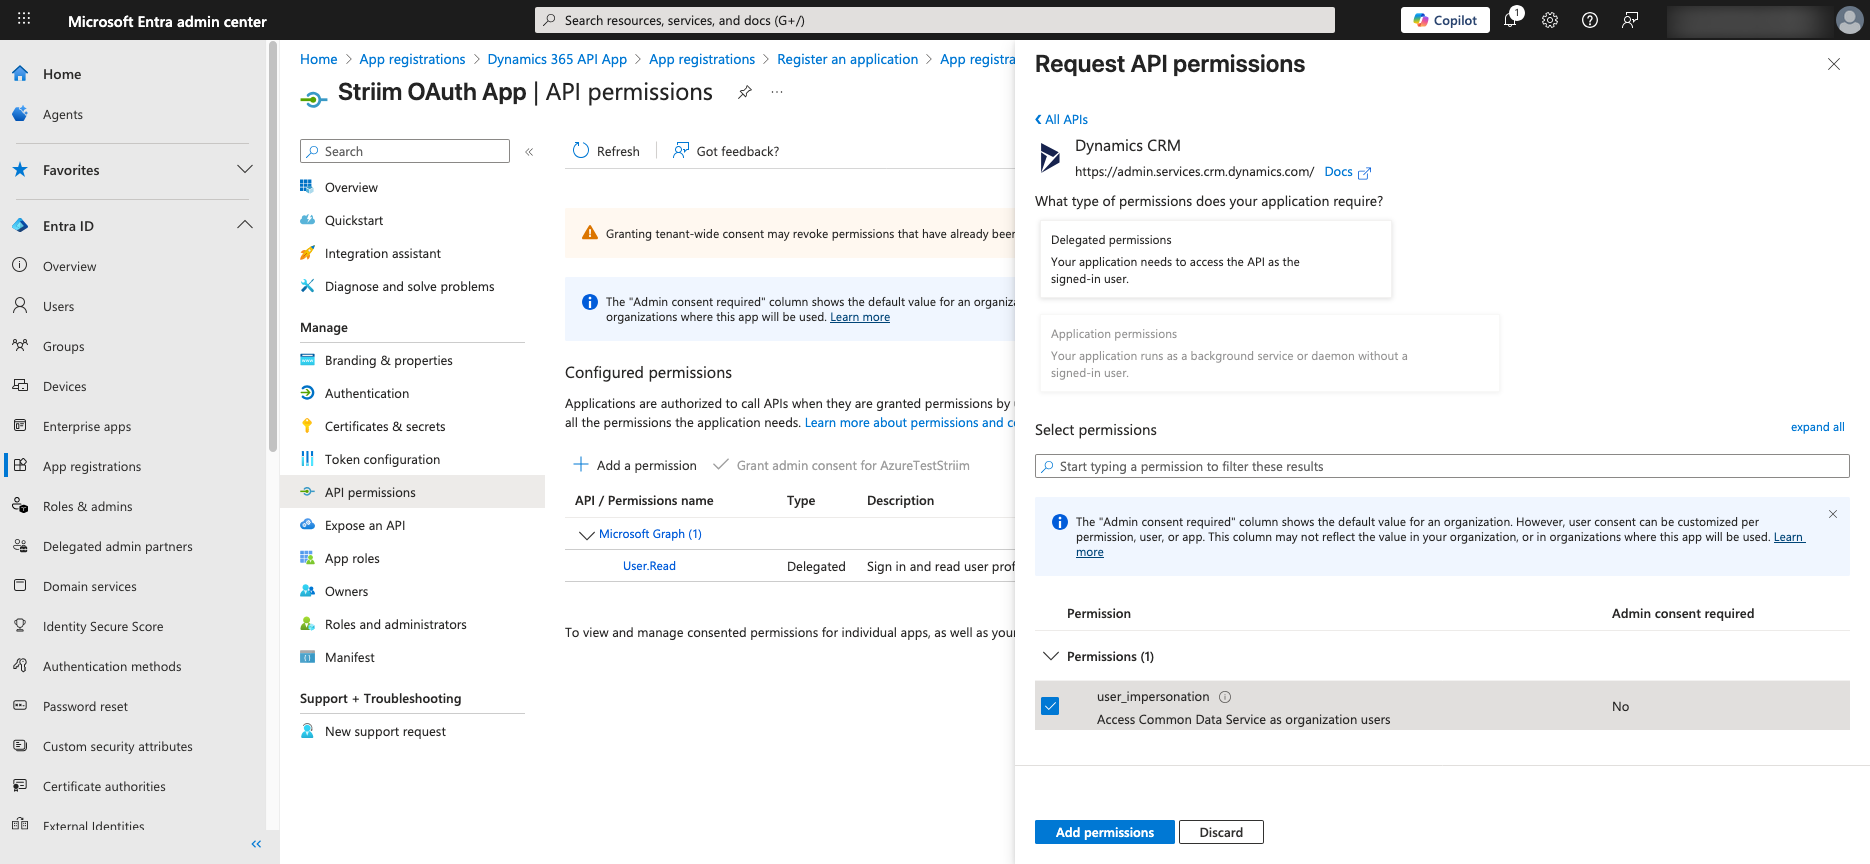Open the portal settings gear icon
This screenshot has height=864, width=1870.
[1550, 20]
